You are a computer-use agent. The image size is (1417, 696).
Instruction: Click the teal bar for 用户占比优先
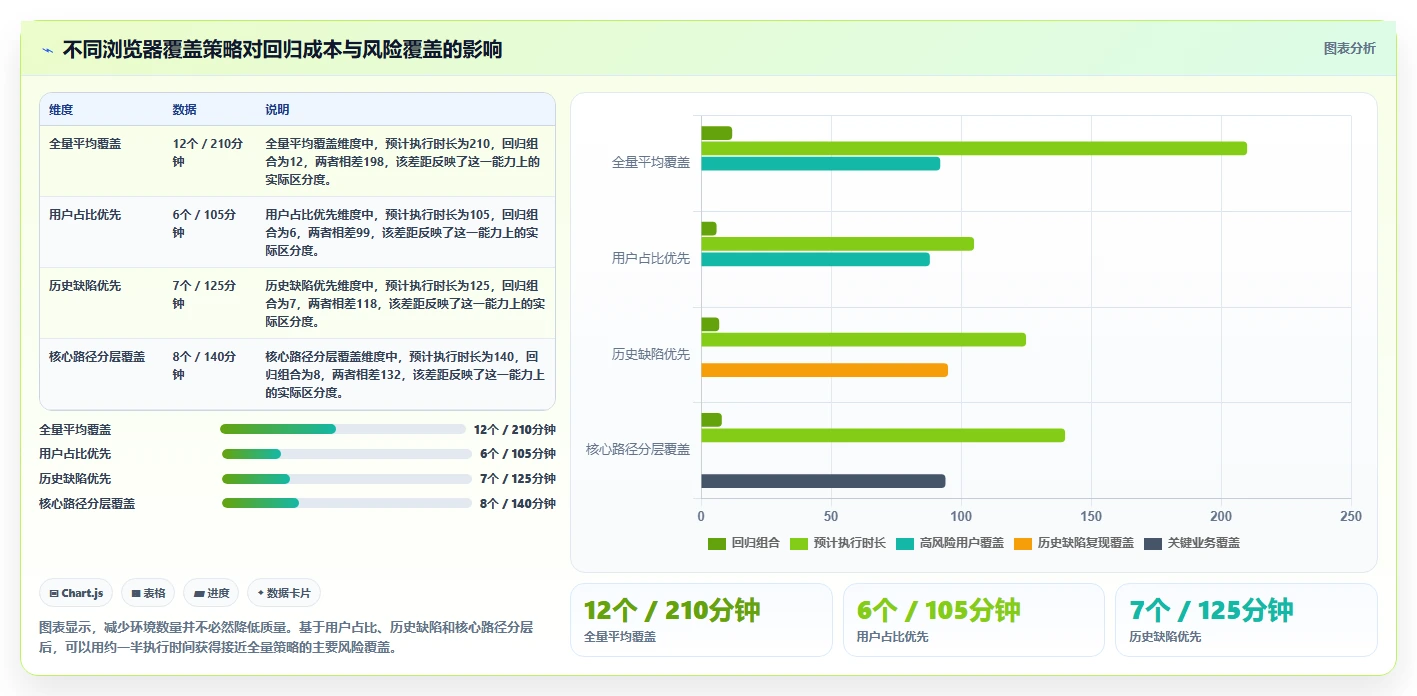coord(815,259)
